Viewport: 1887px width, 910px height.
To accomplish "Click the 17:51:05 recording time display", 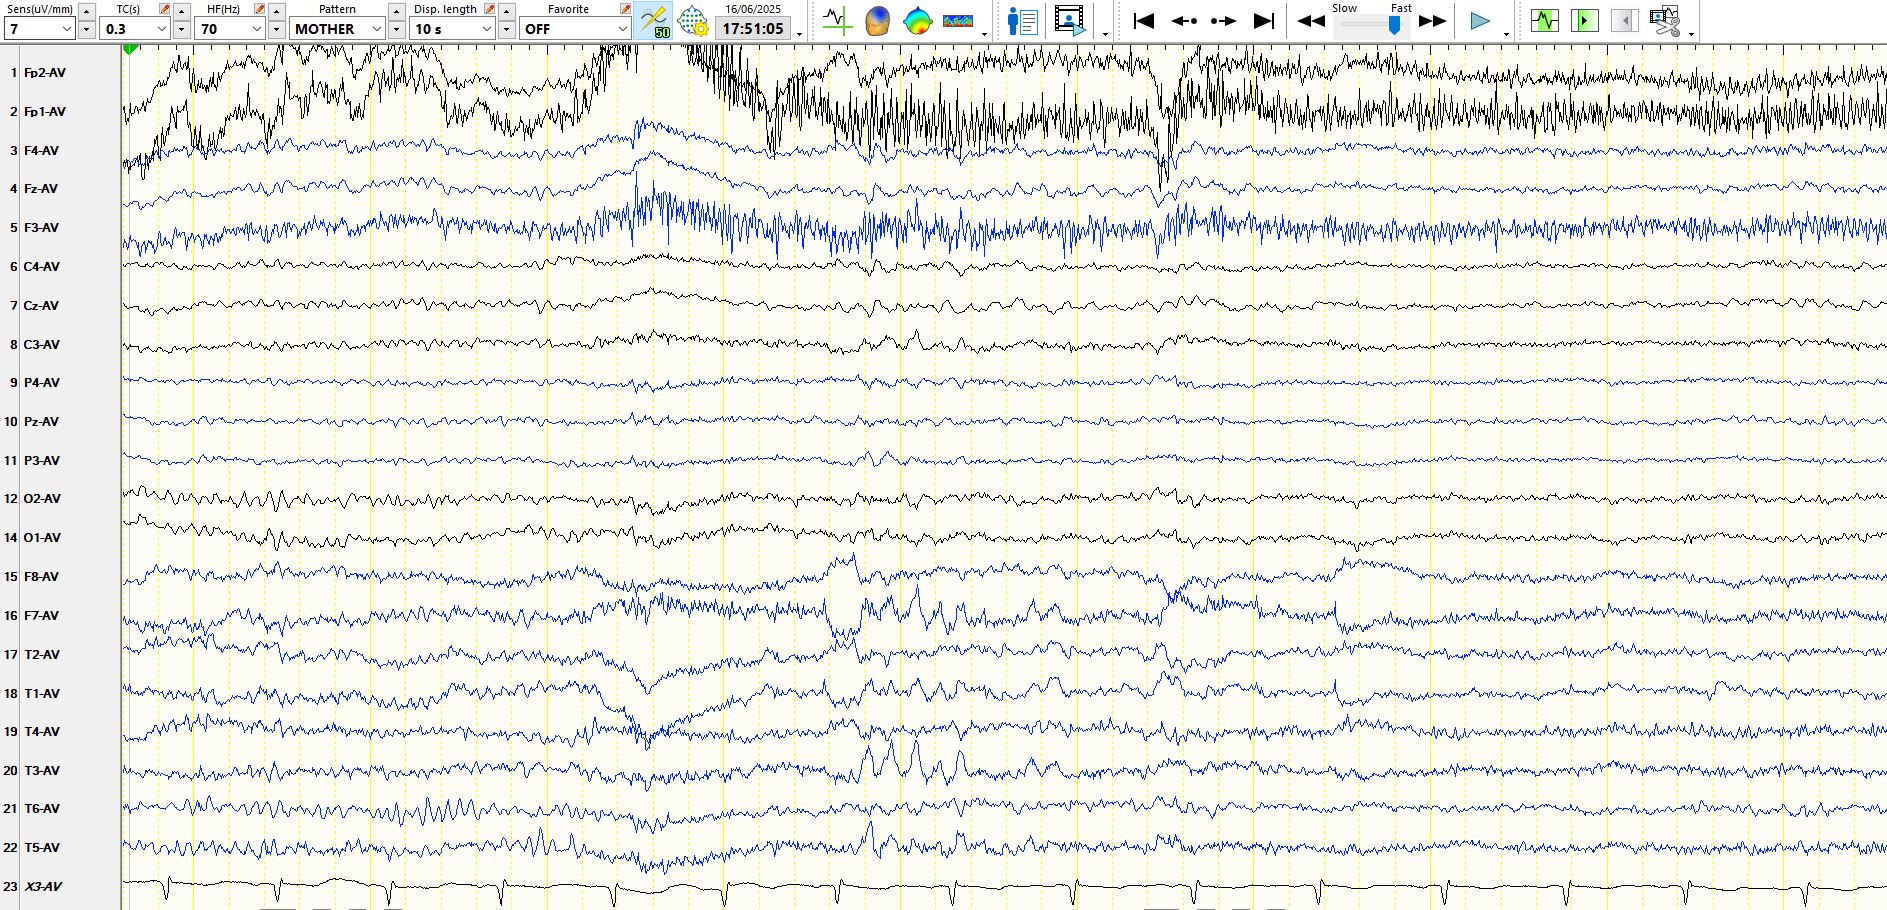I will (753, 29).
